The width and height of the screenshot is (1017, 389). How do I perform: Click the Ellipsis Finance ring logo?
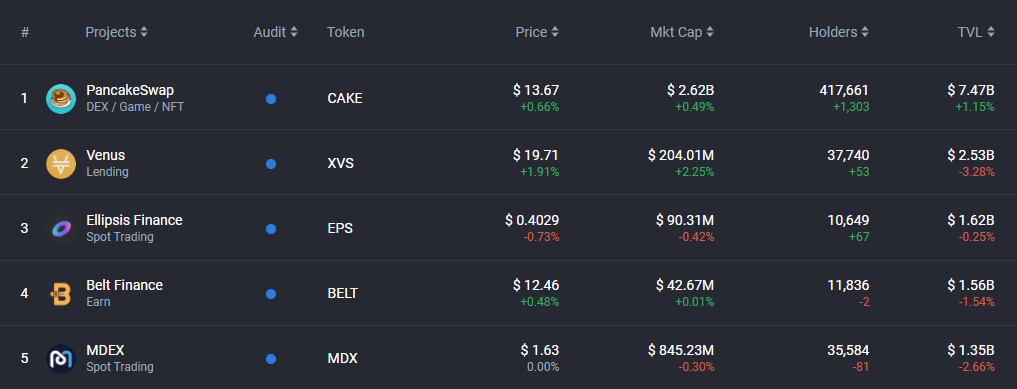[x=61, y=228]
